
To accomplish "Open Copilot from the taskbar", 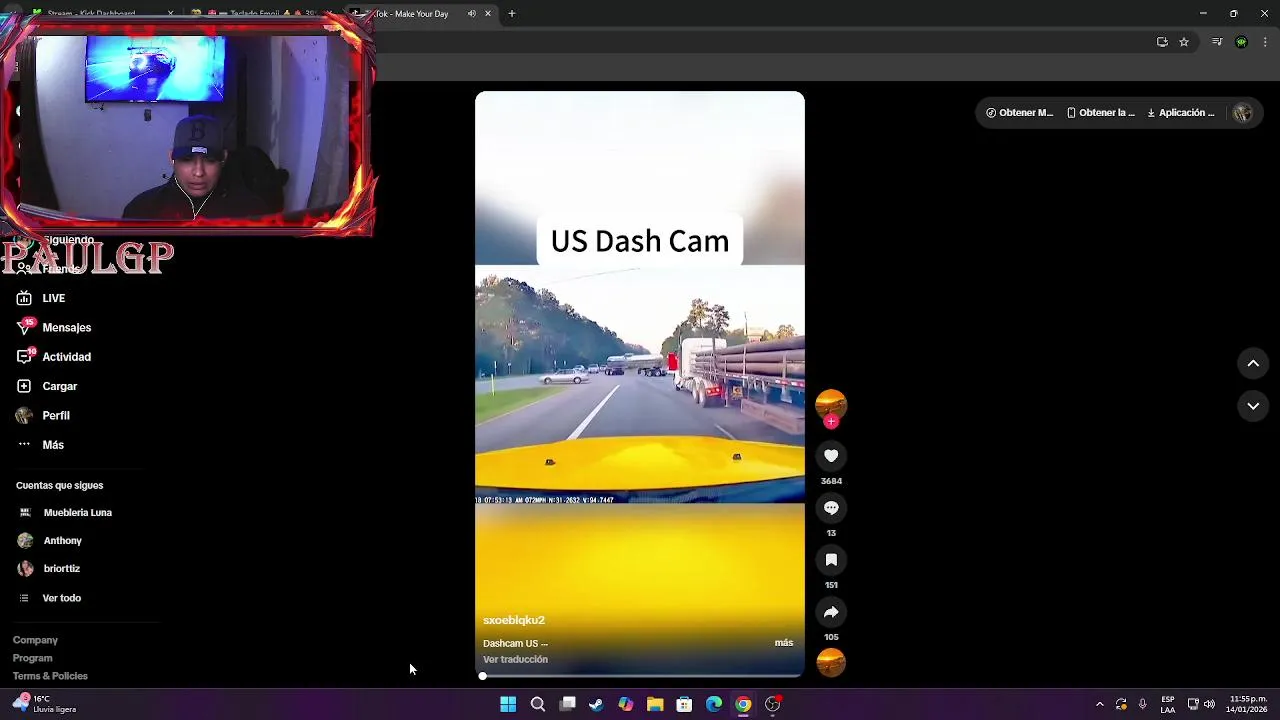I will (626, 704).
